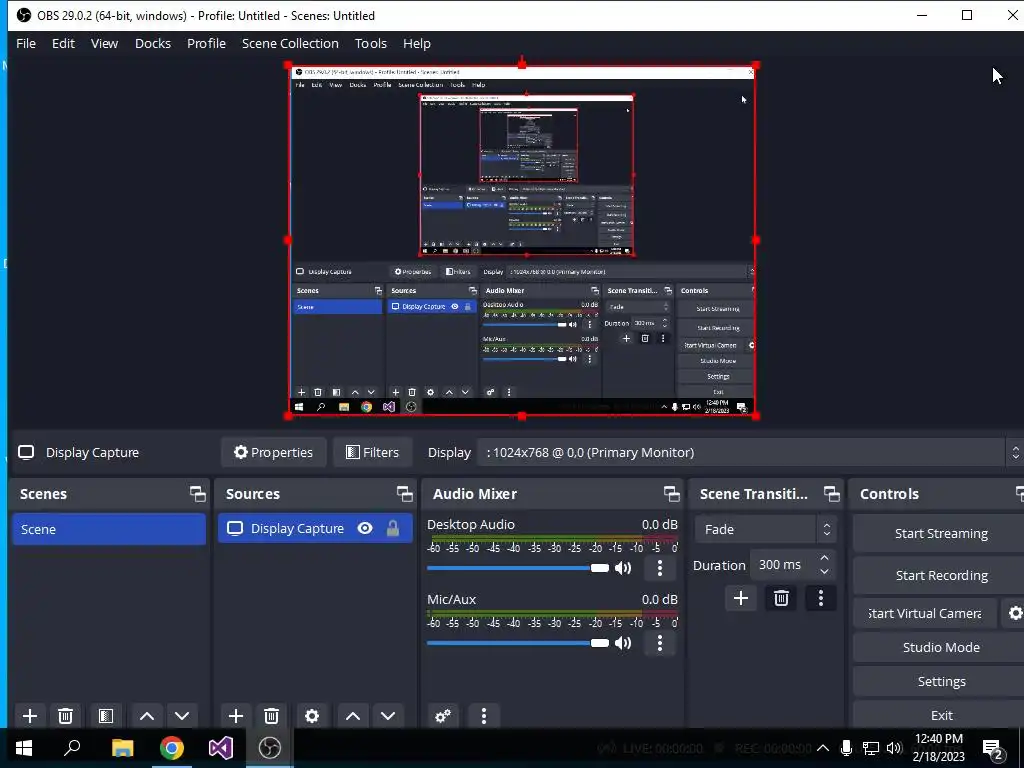Move scene down arrow in Scenes panel

pos(182,716)
